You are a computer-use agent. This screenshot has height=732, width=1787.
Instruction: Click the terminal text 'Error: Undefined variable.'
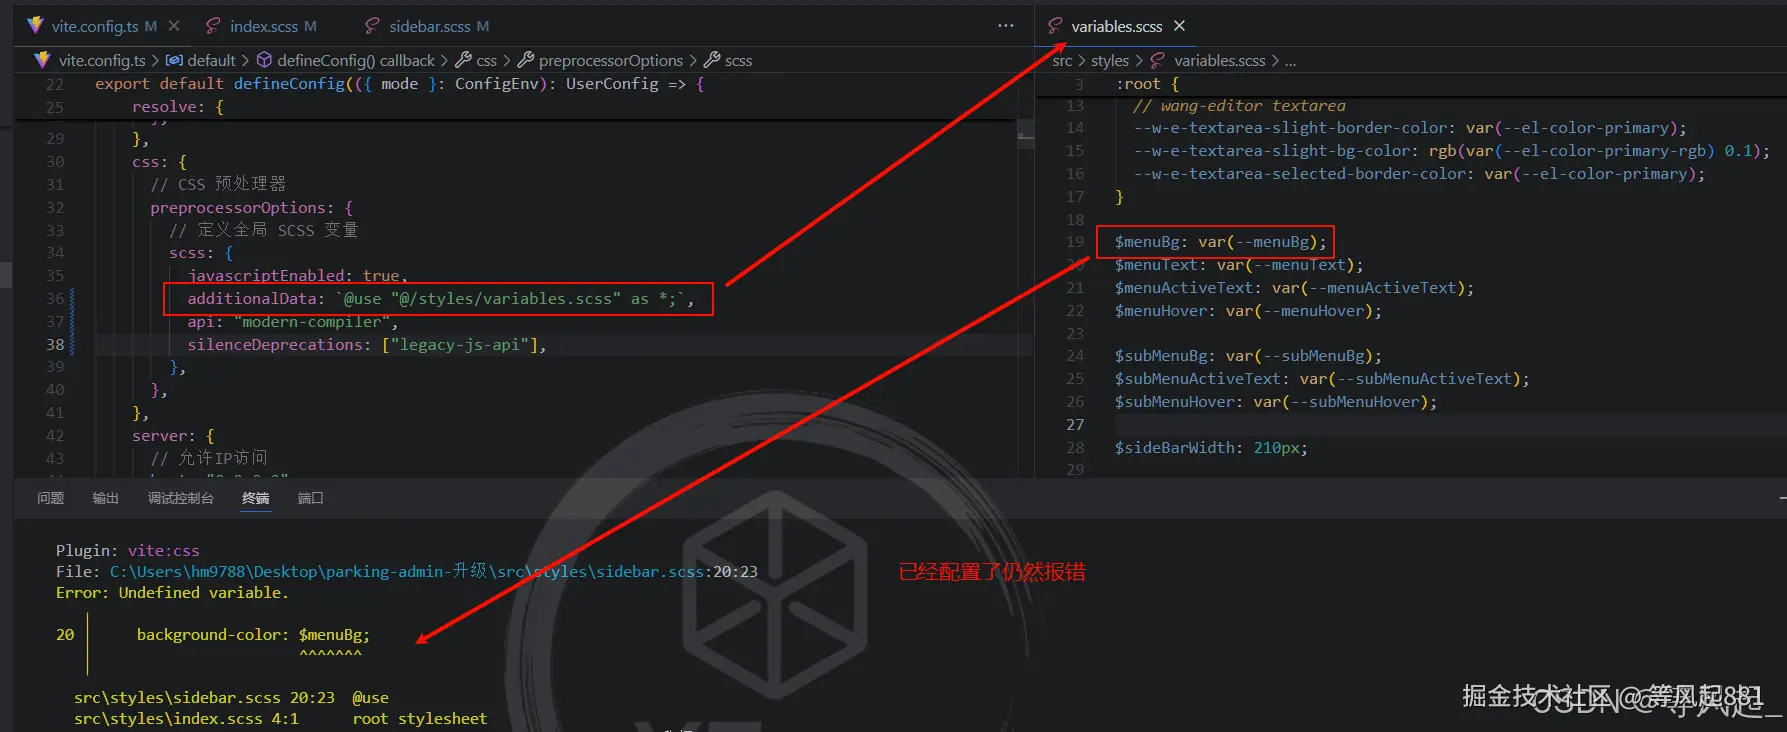pos(172,593)
